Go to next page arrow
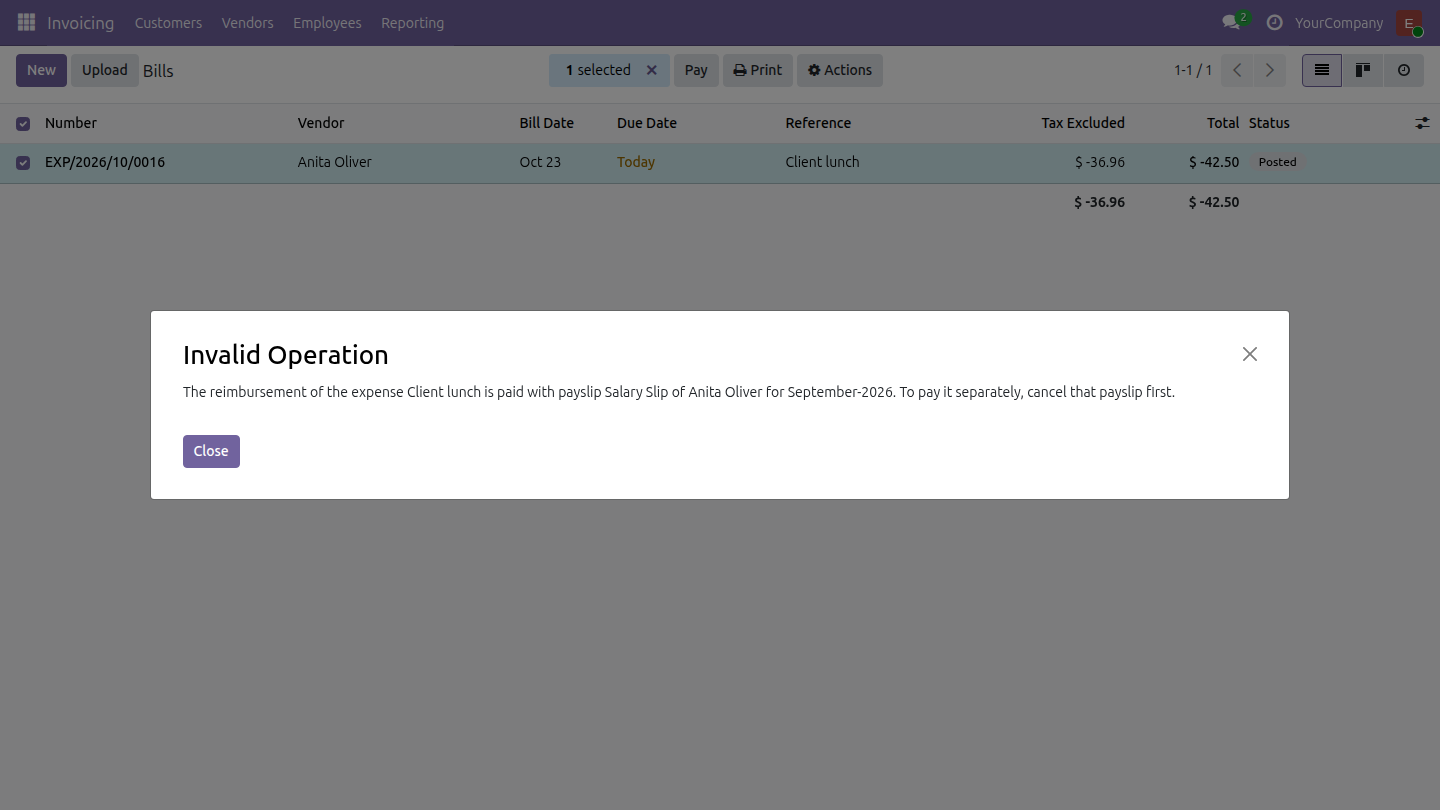 [1270, 70]
